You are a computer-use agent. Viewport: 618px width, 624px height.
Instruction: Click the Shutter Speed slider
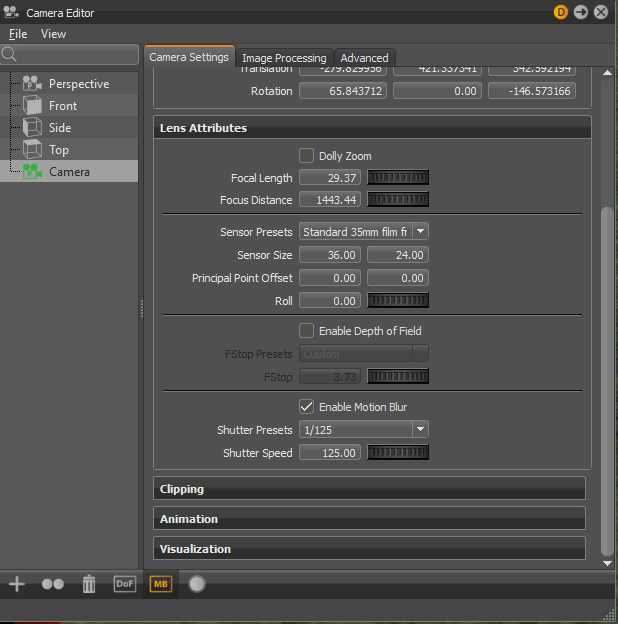click(398, 452)
